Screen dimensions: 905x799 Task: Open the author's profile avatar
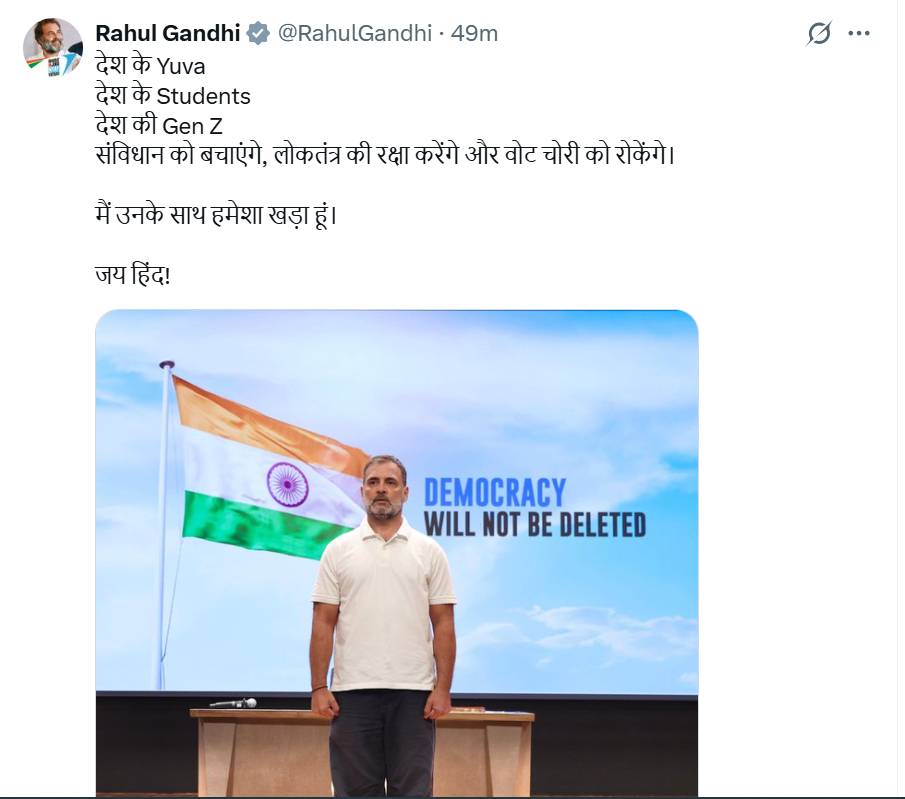52,47
